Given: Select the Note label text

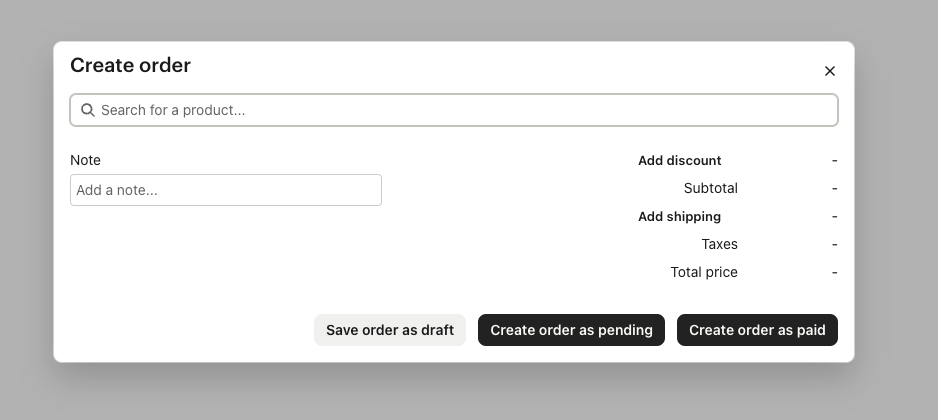Looking at the screenshot, I should coord(86,160).
